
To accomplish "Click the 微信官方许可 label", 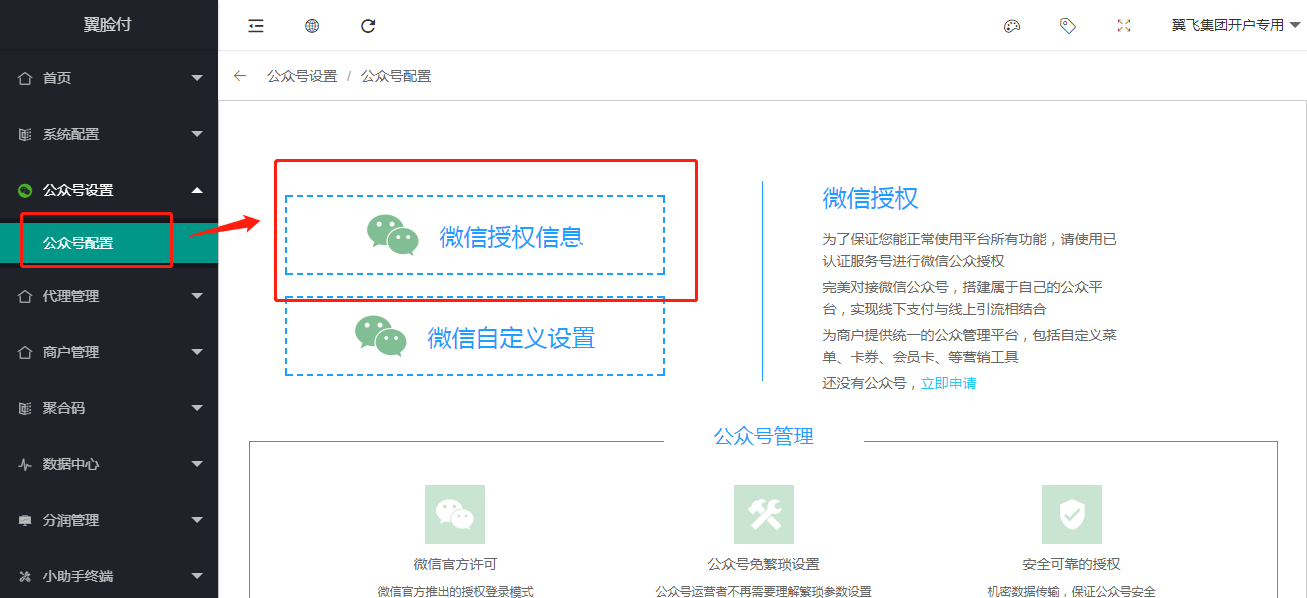I will 455,564.
